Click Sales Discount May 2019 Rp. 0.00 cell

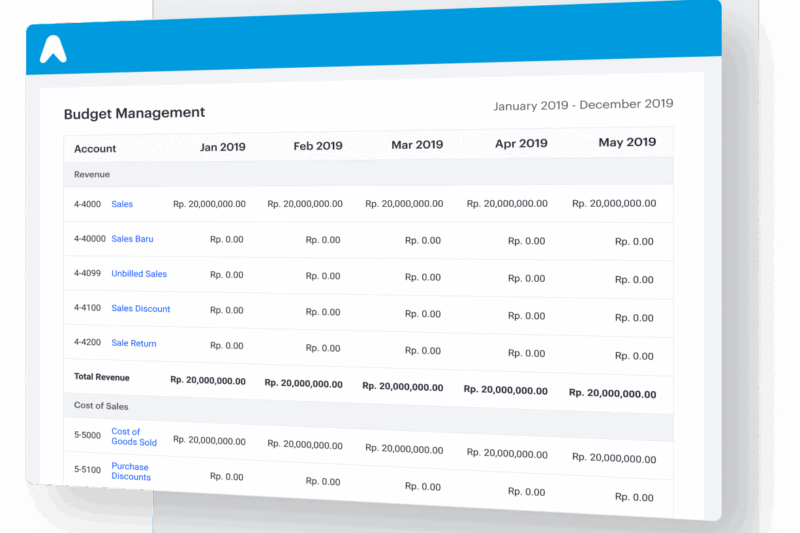[634, 318]
